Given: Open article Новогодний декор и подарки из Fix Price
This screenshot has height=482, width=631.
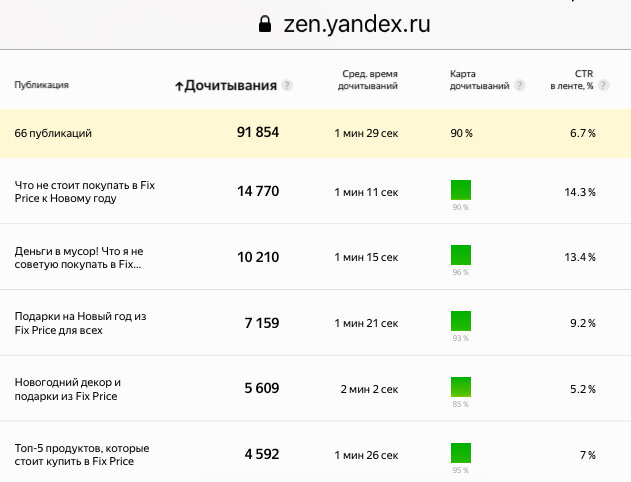Looking at the screenshot, I should (x=68, y=389).
